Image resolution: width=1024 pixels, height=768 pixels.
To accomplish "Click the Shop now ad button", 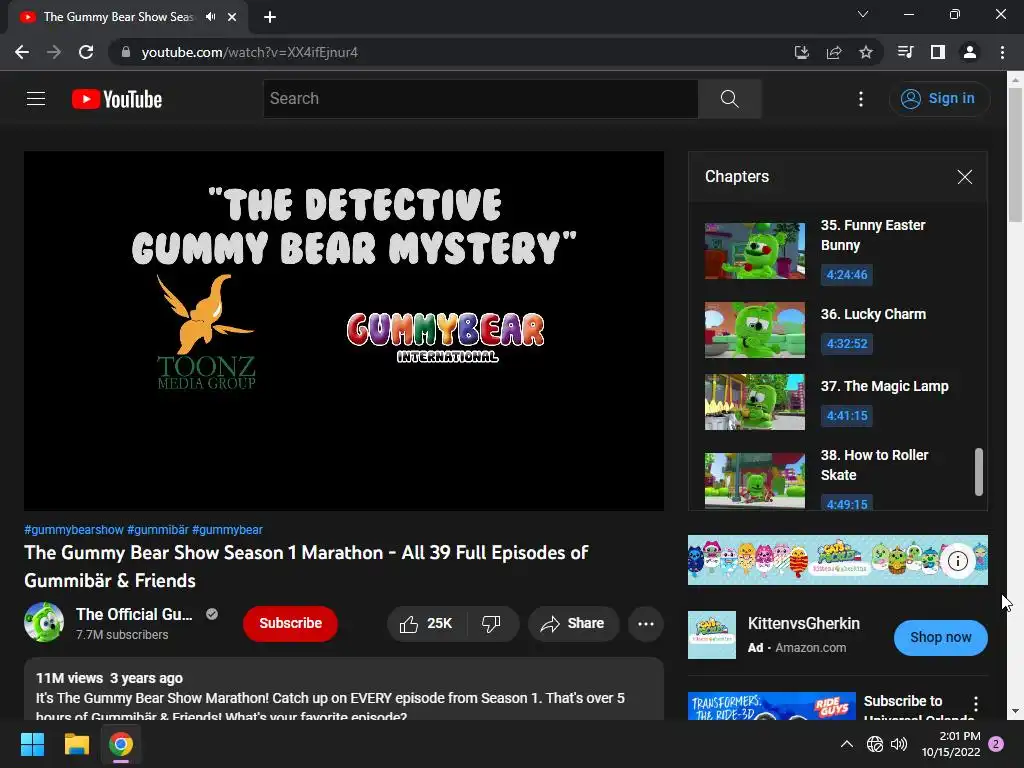I will click(940, 637).
